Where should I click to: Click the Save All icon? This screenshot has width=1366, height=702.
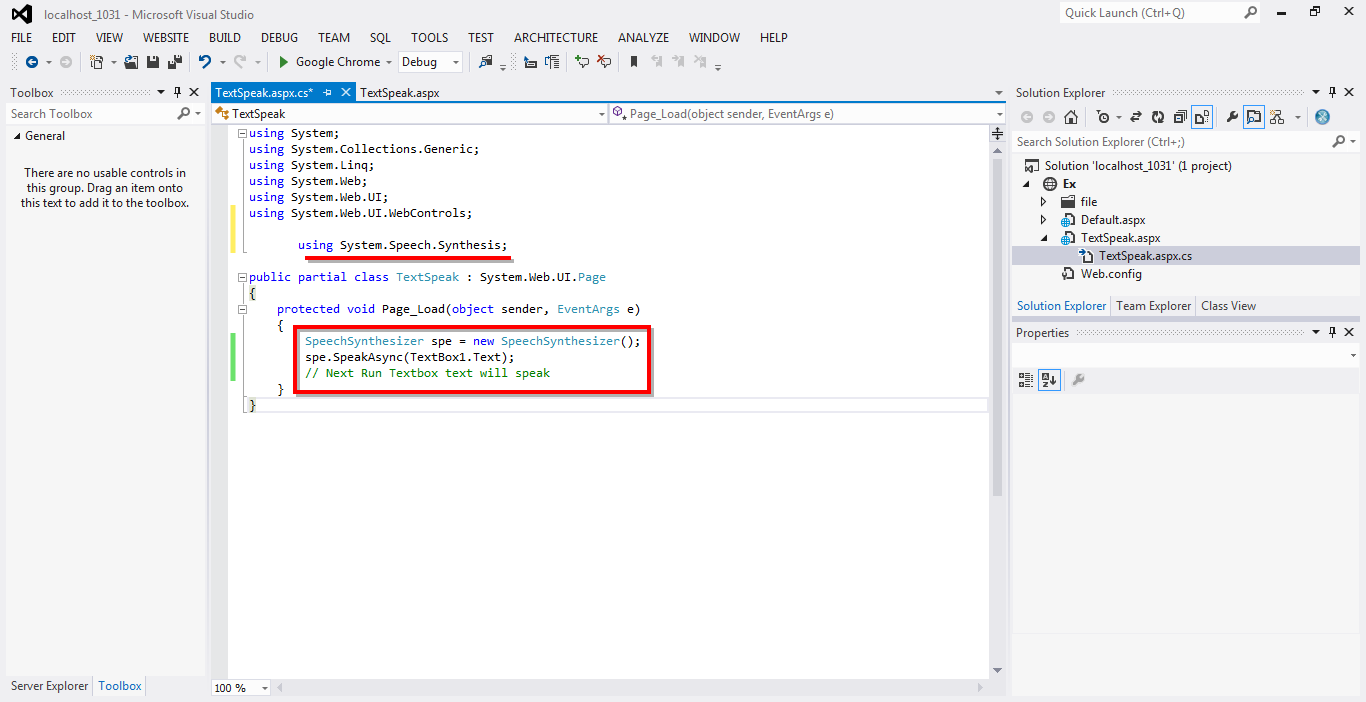click(x=174, y=61)
